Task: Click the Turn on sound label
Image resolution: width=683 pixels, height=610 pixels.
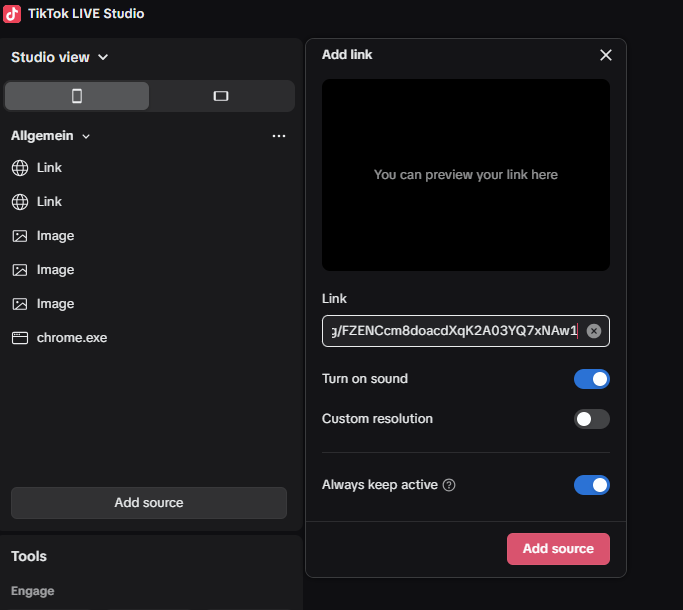Action: click(x=365, y=379)
